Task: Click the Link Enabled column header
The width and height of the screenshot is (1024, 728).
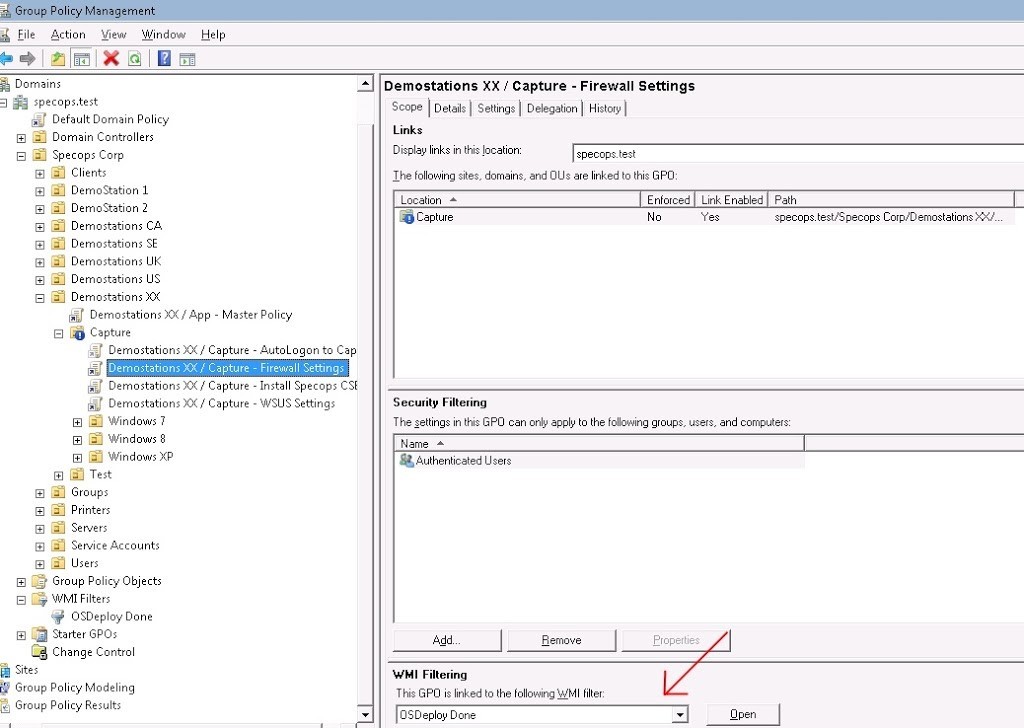Action: click(731, 200)
